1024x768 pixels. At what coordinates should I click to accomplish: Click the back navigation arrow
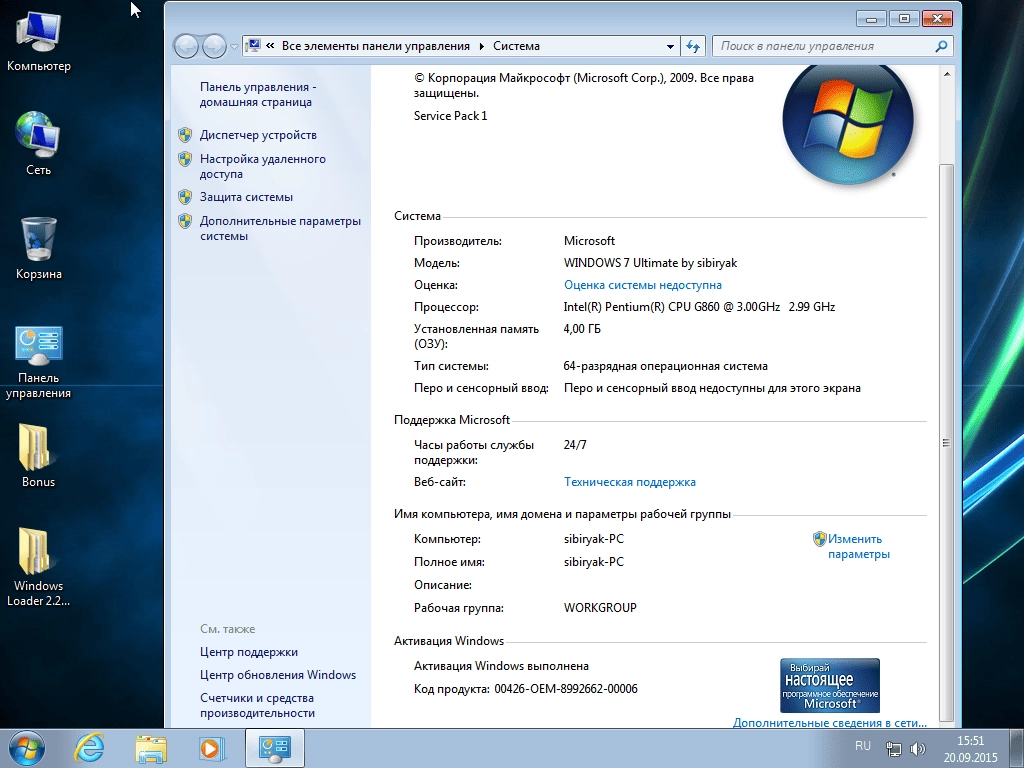pos(186,46)
